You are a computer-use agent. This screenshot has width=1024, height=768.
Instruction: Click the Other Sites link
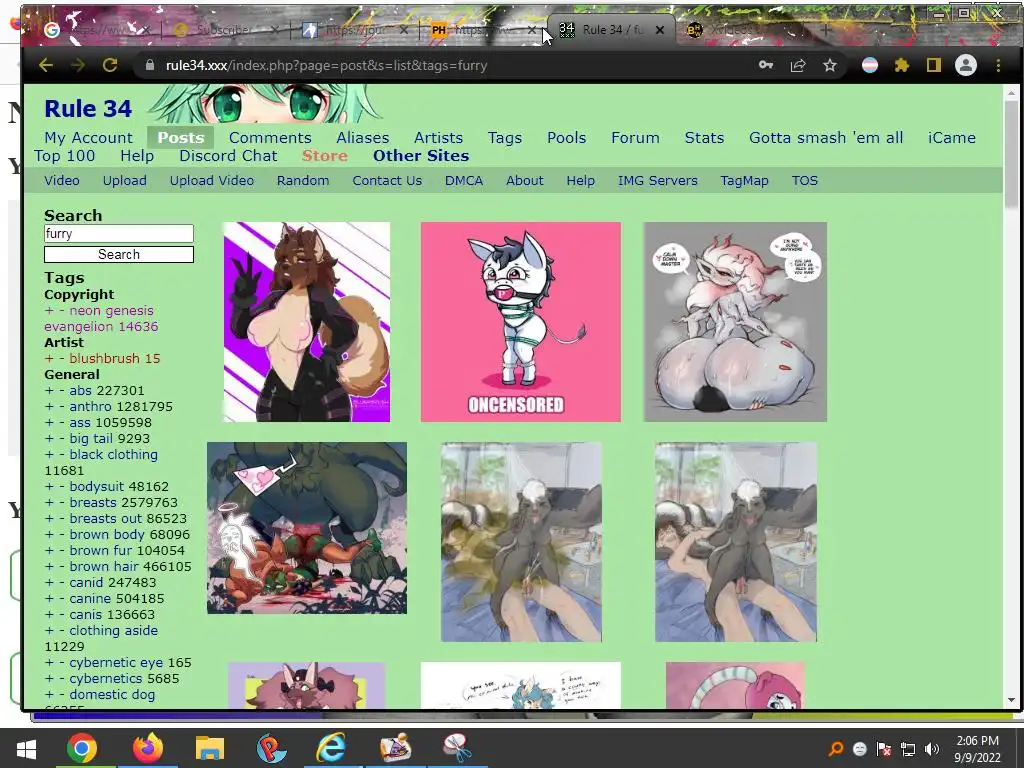pyautogui.click(x=421, y=156)
